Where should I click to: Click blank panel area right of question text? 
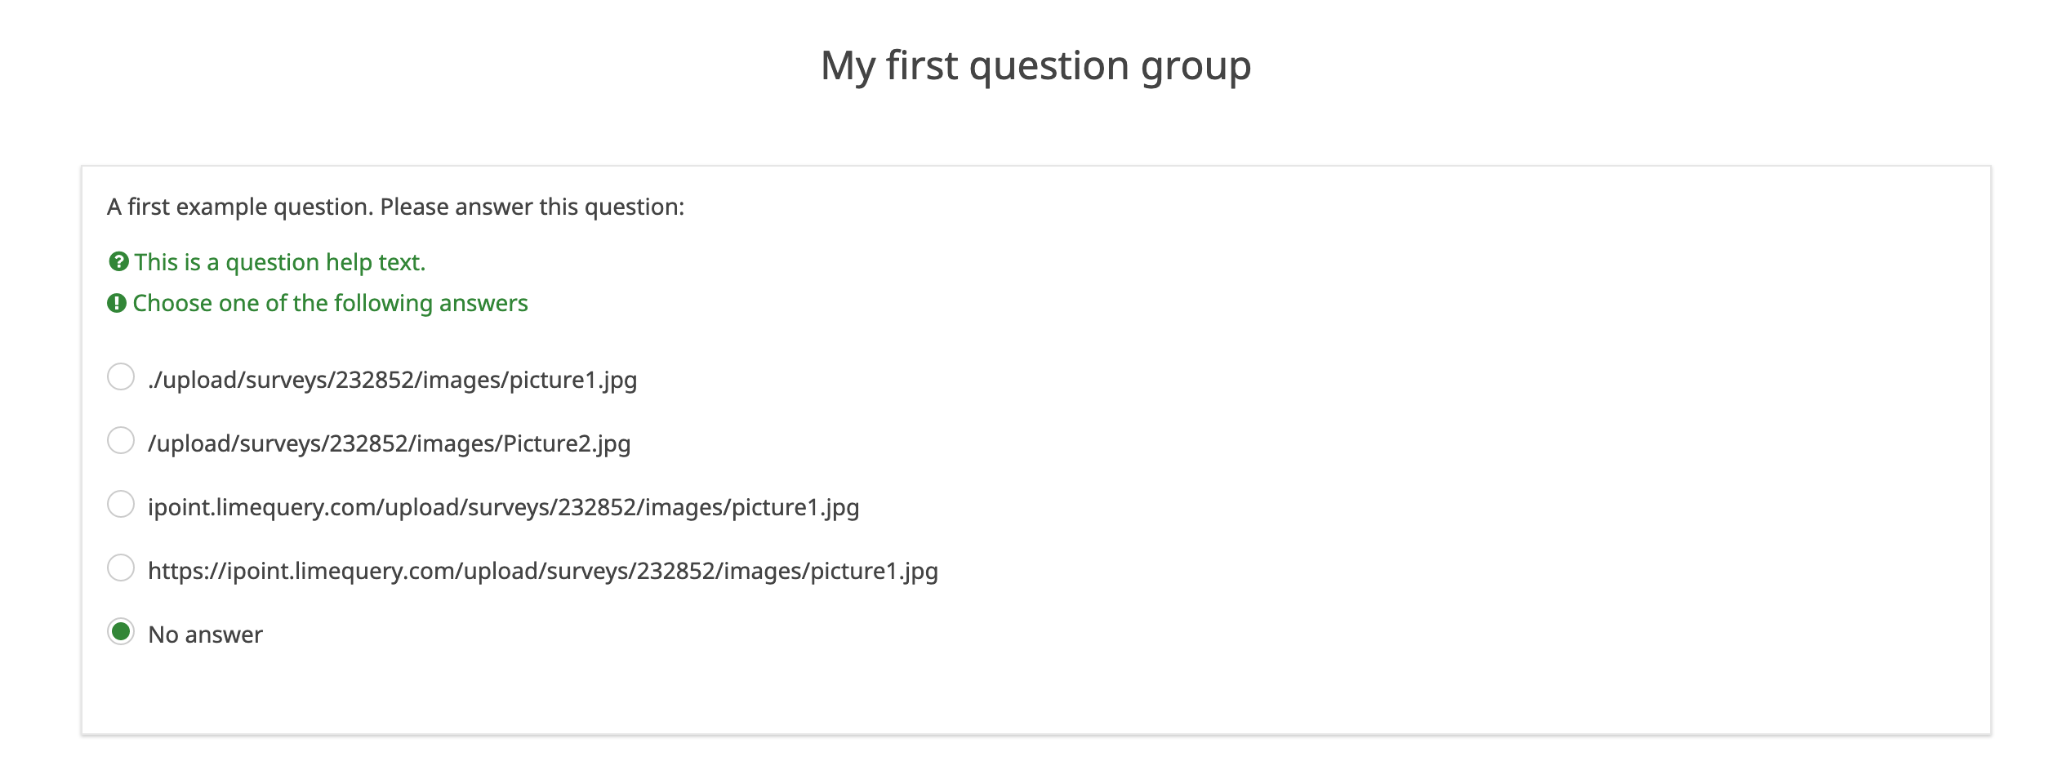click(x=1300, y=207)
